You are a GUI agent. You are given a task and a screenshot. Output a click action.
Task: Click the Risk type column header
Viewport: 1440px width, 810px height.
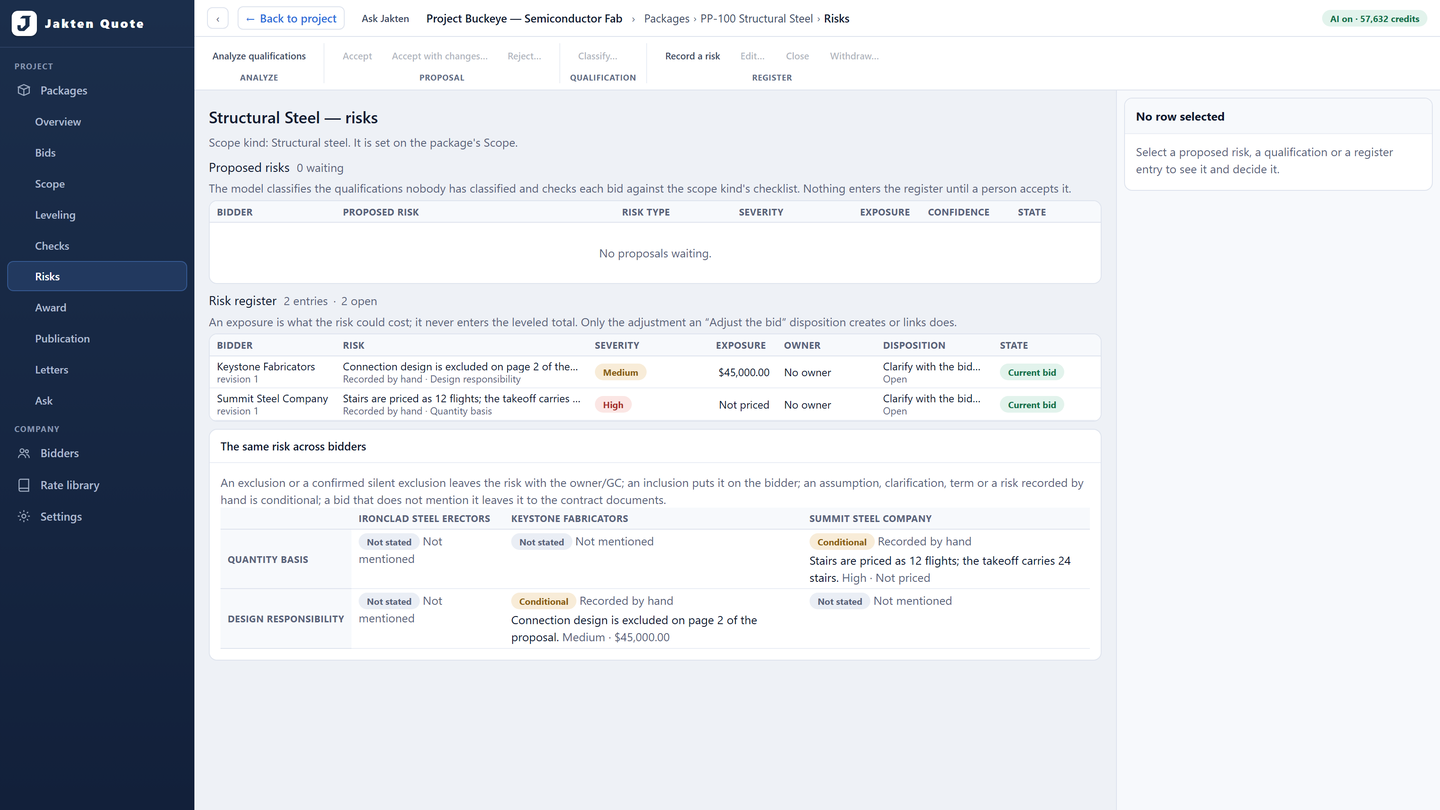pyautogui.click(x=646, y=212)
